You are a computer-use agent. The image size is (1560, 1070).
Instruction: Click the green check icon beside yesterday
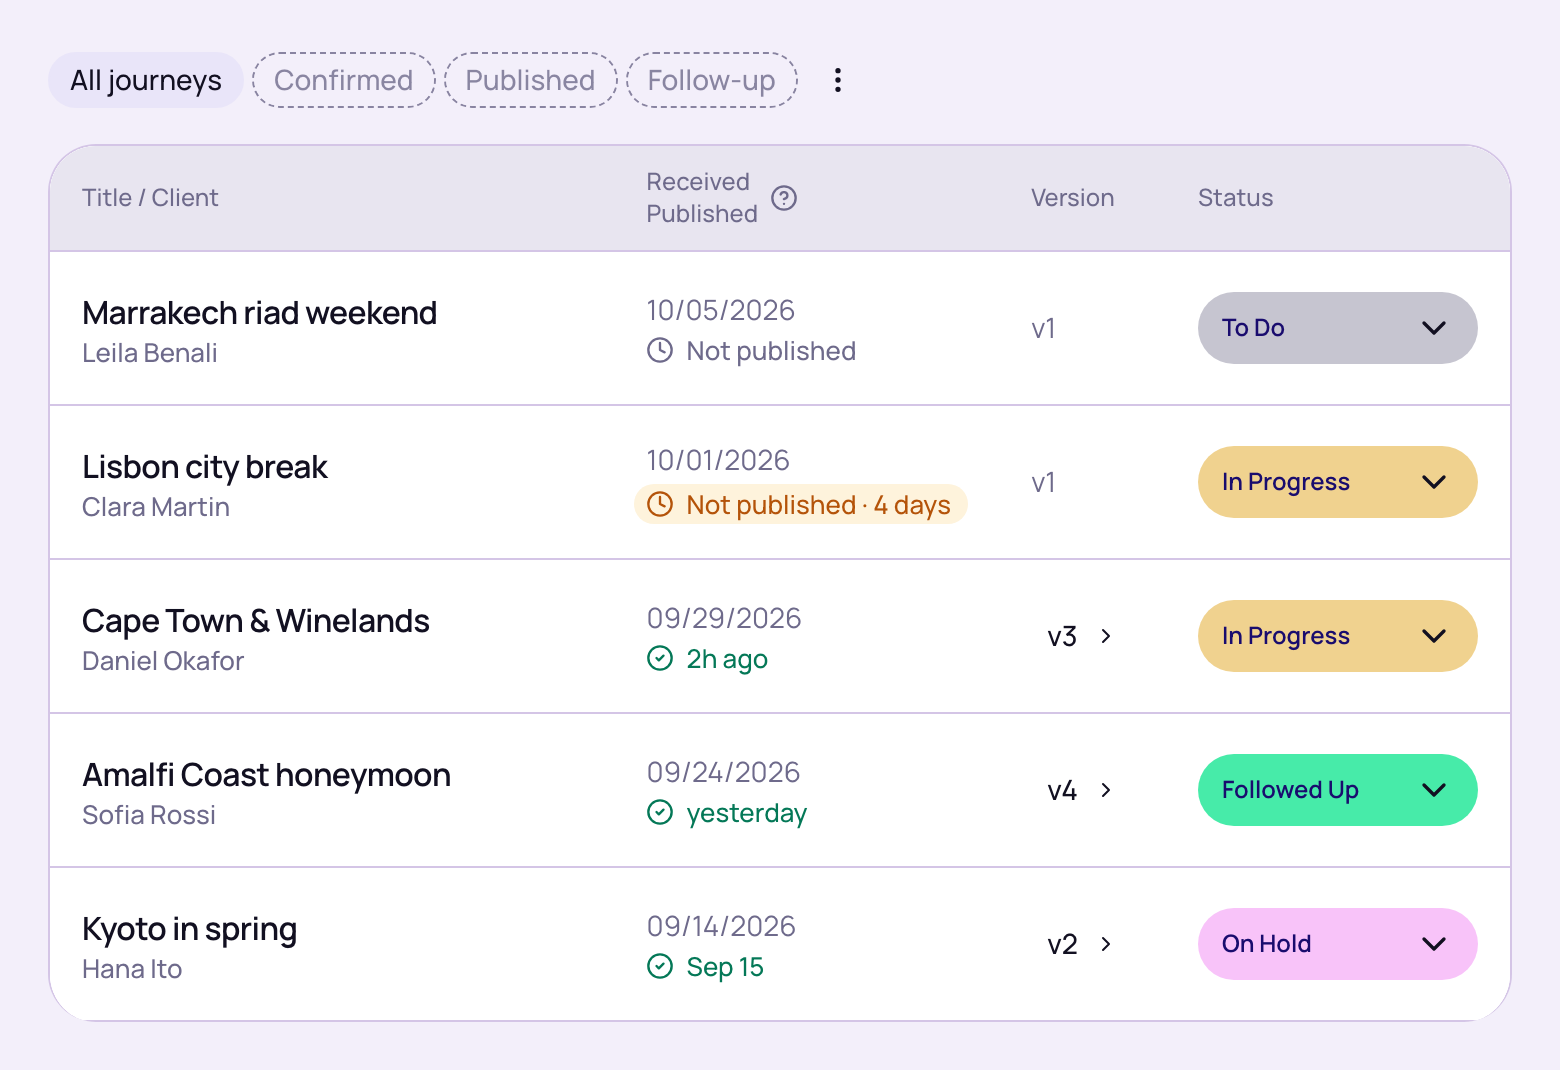click(660, 812)
